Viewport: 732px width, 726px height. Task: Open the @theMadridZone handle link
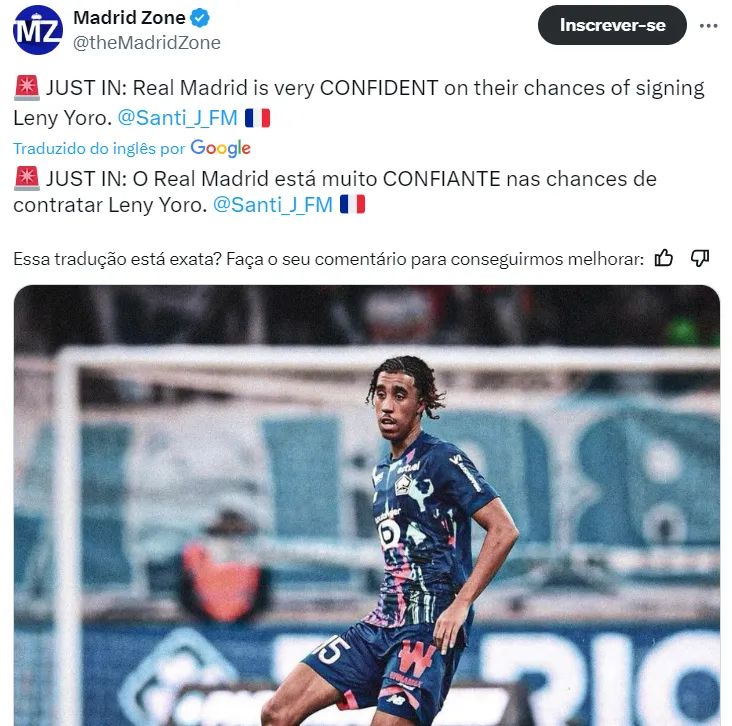pyautogui.click(x=147, y=42)
